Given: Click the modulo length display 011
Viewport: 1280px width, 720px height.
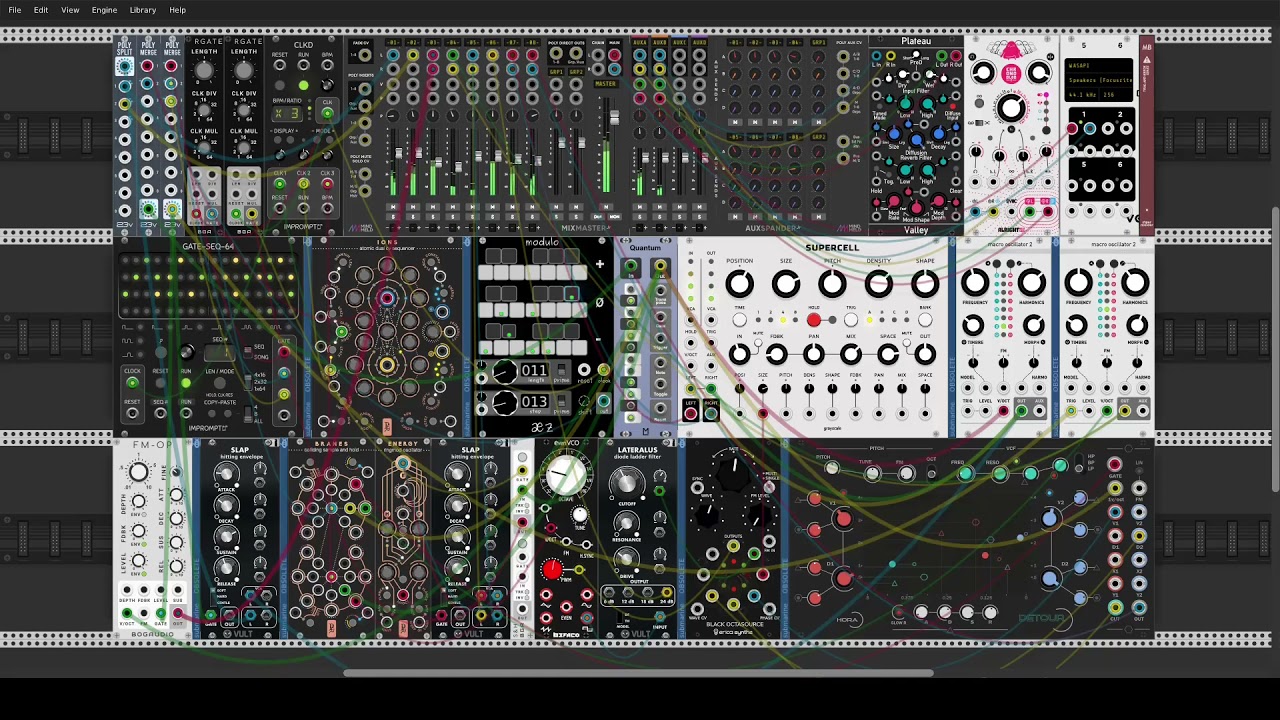Looking at the screenshot, I should point(534,370).
